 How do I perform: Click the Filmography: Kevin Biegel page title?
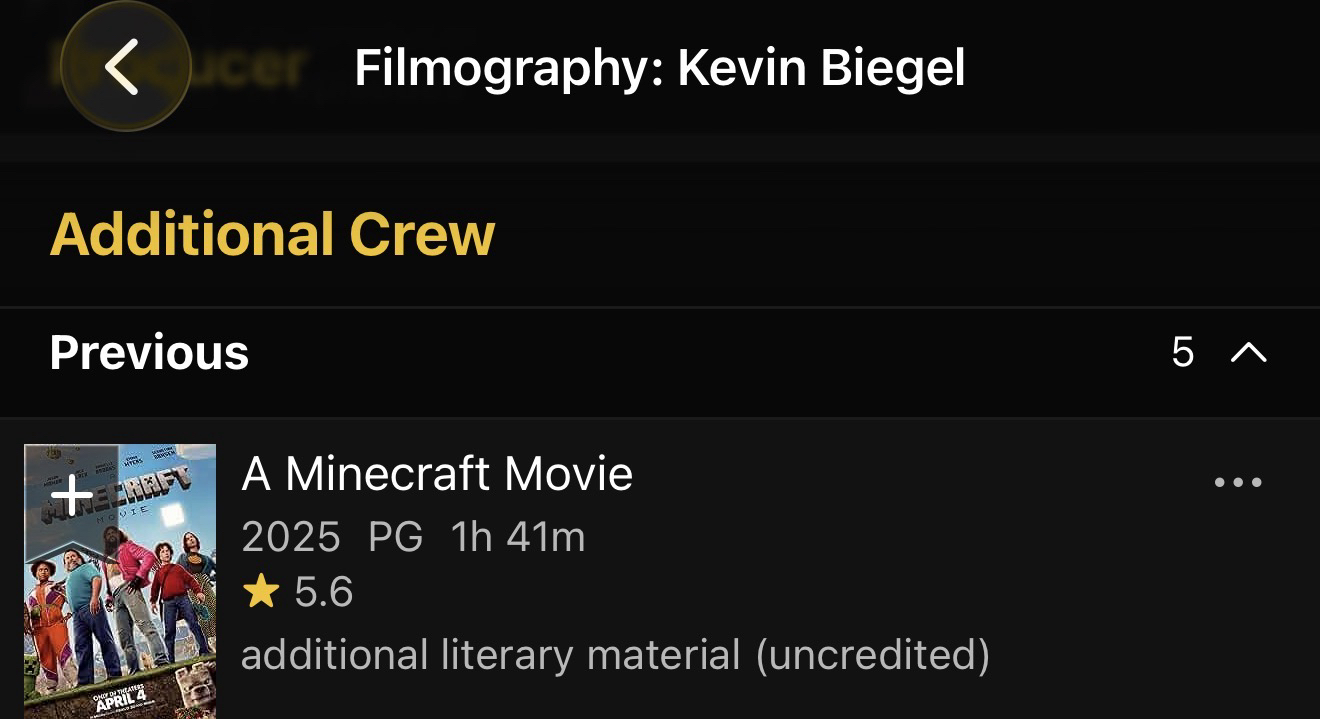659,68
